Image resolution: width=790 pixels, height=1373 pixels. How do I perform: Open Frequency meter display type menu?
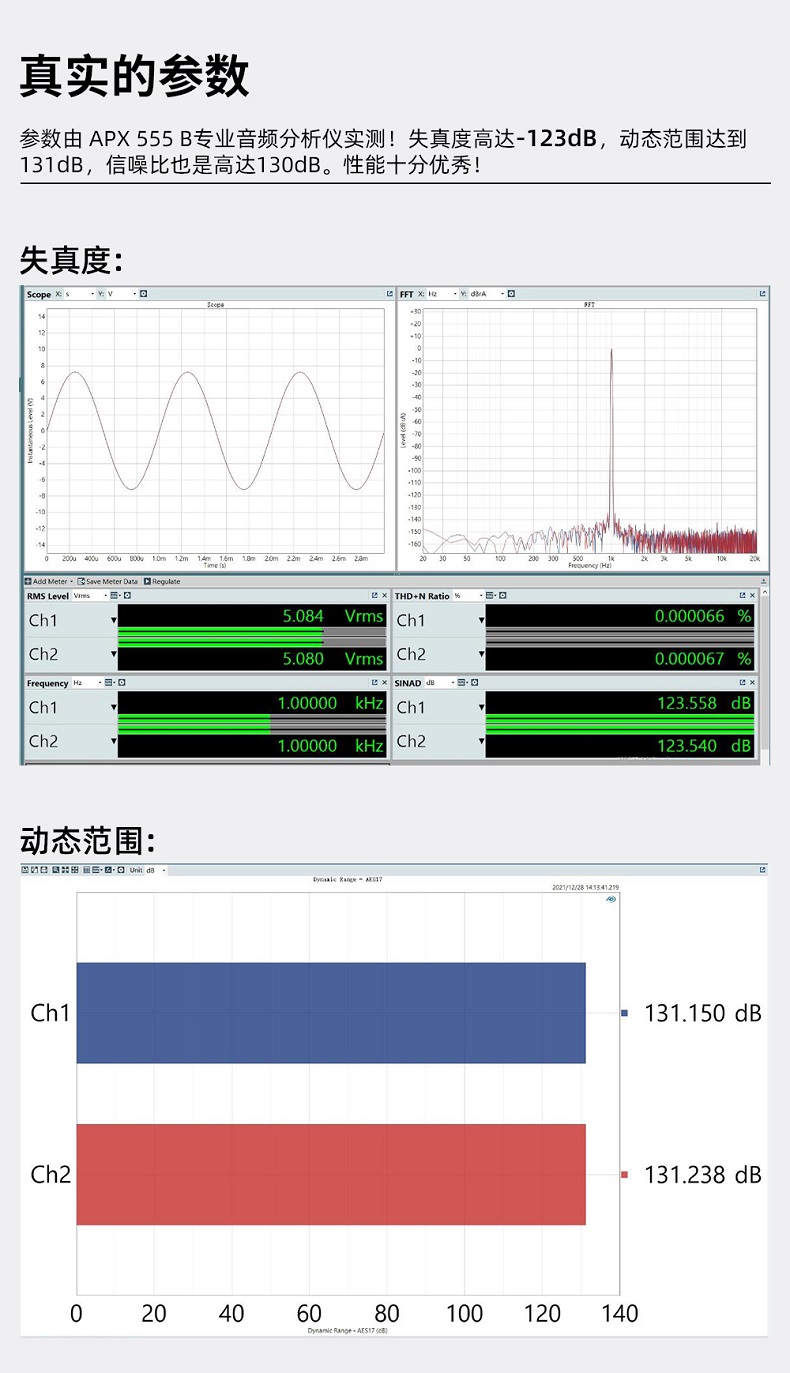pyautogui.click(x=109, y=683)
